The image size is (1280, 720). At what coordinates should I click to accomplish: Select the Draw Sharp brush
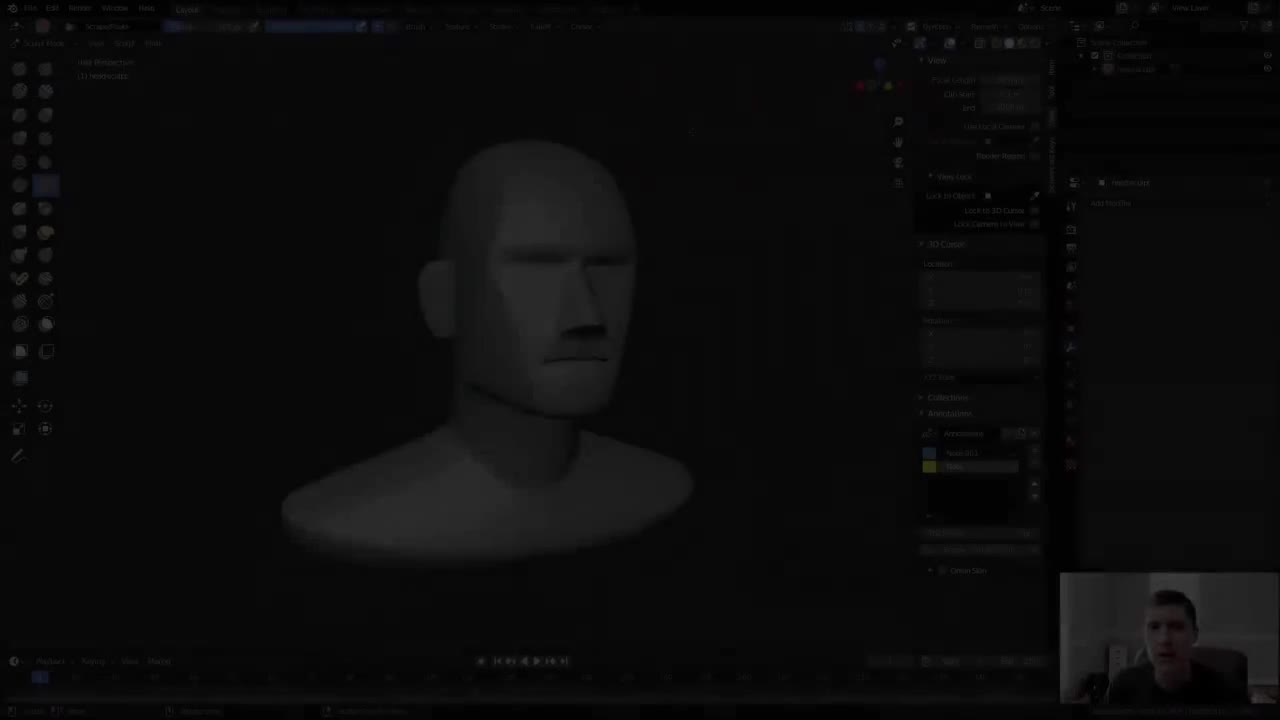(46, 68)
